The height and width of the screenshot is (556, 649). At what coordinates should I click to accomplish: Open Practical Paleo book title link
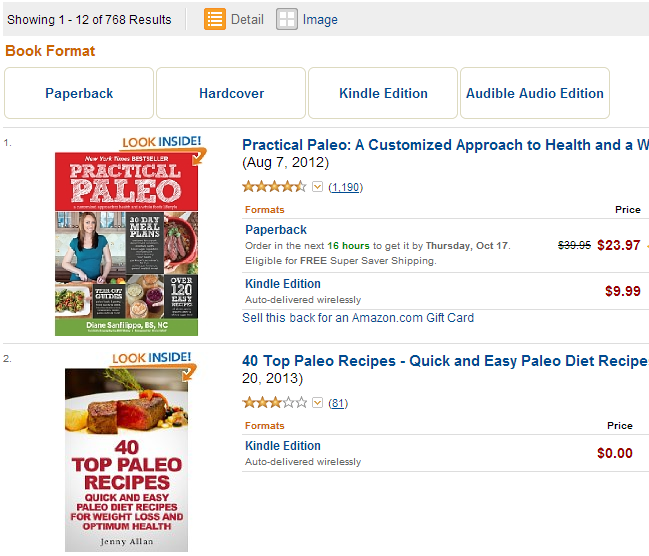(x=445, y=145)
